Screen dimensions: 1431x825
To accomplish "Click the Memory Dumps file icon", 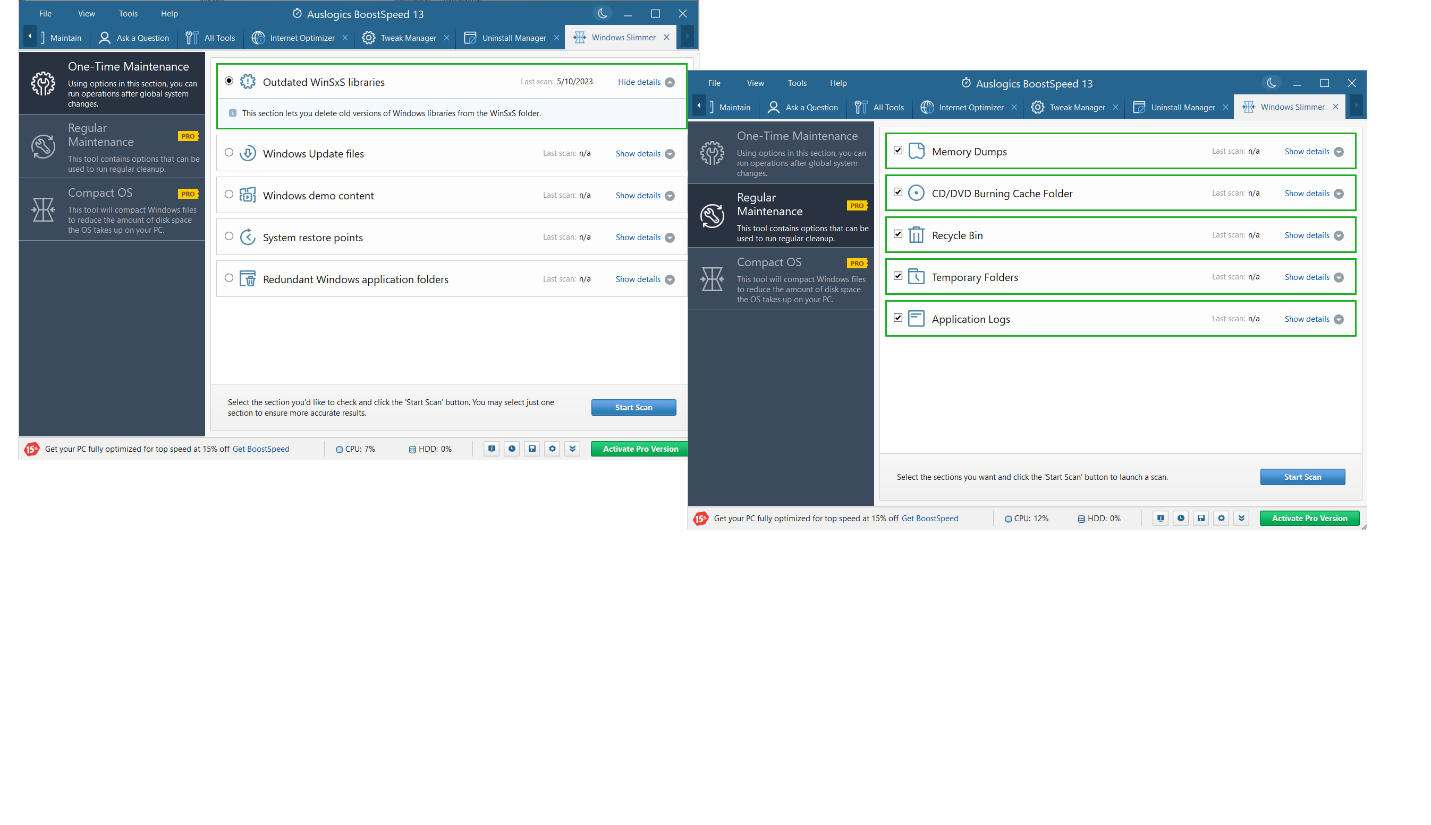I will pyautogui.click(x=916, y=152).
